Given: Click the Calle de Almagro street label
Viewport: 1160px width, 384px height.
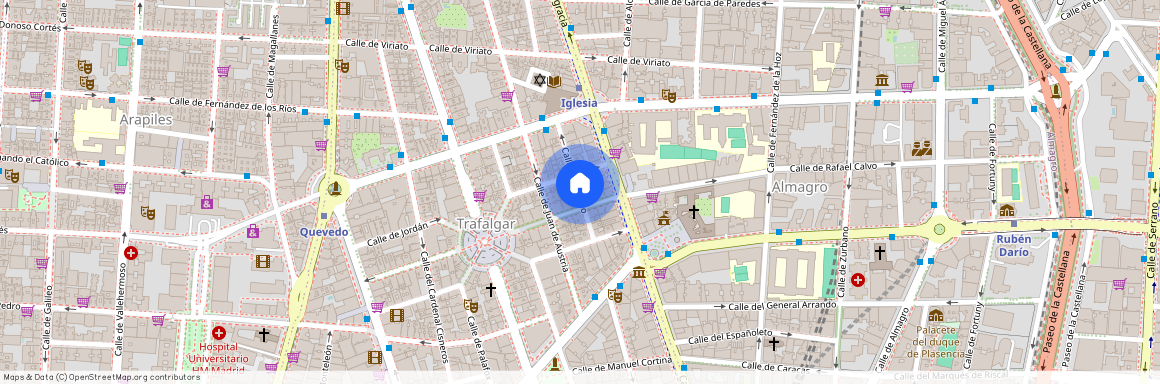Looking at the screenshot, I should pyautogui.click(x=891, y=339).
